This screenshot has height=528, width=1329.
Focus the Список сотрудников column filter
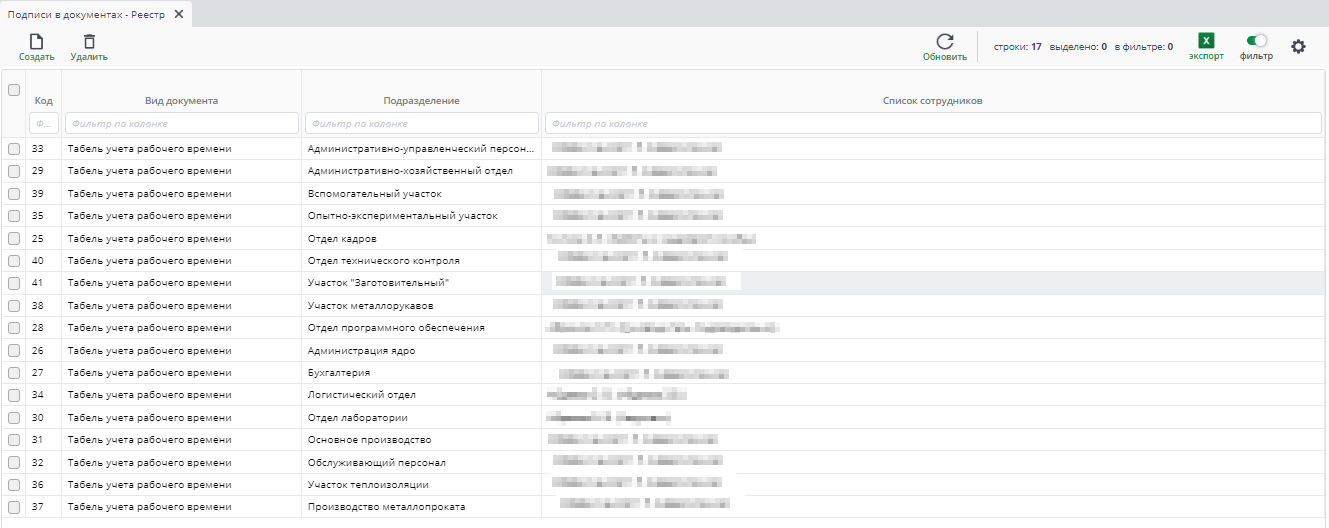[x=934, y=123]
